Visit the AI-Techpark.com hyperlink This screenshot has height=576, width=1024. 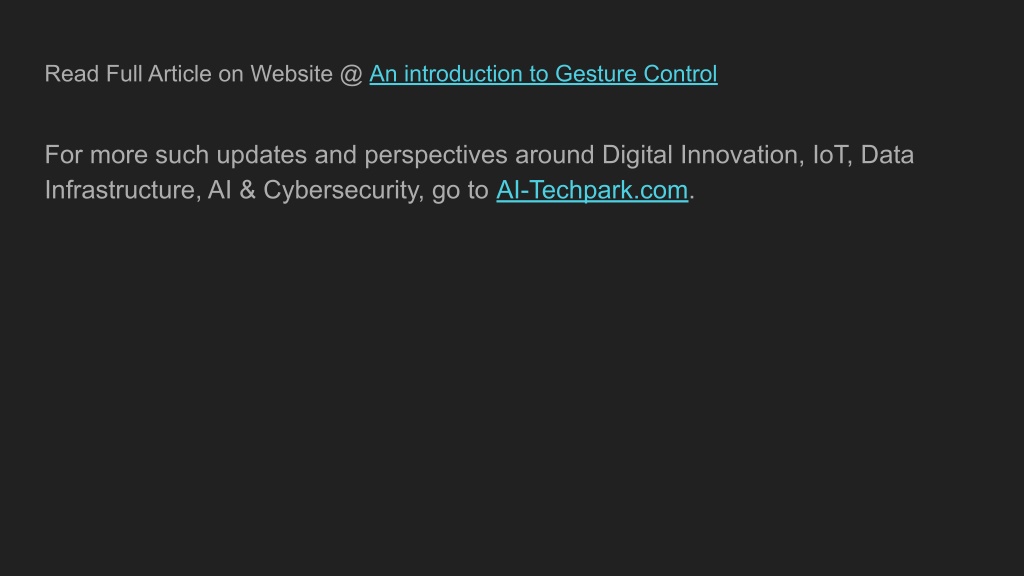[x=592, y=190]
